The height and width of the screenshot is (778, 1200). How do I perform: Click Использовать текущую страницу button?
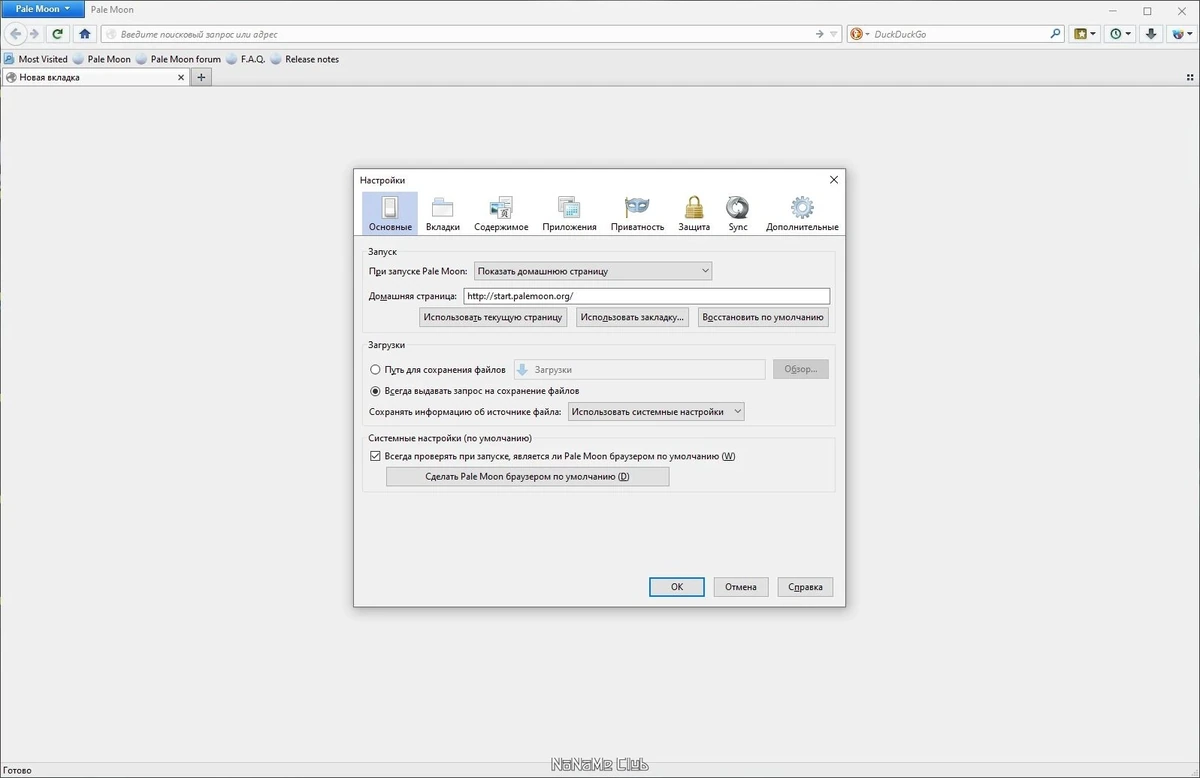tap(494, 317)
